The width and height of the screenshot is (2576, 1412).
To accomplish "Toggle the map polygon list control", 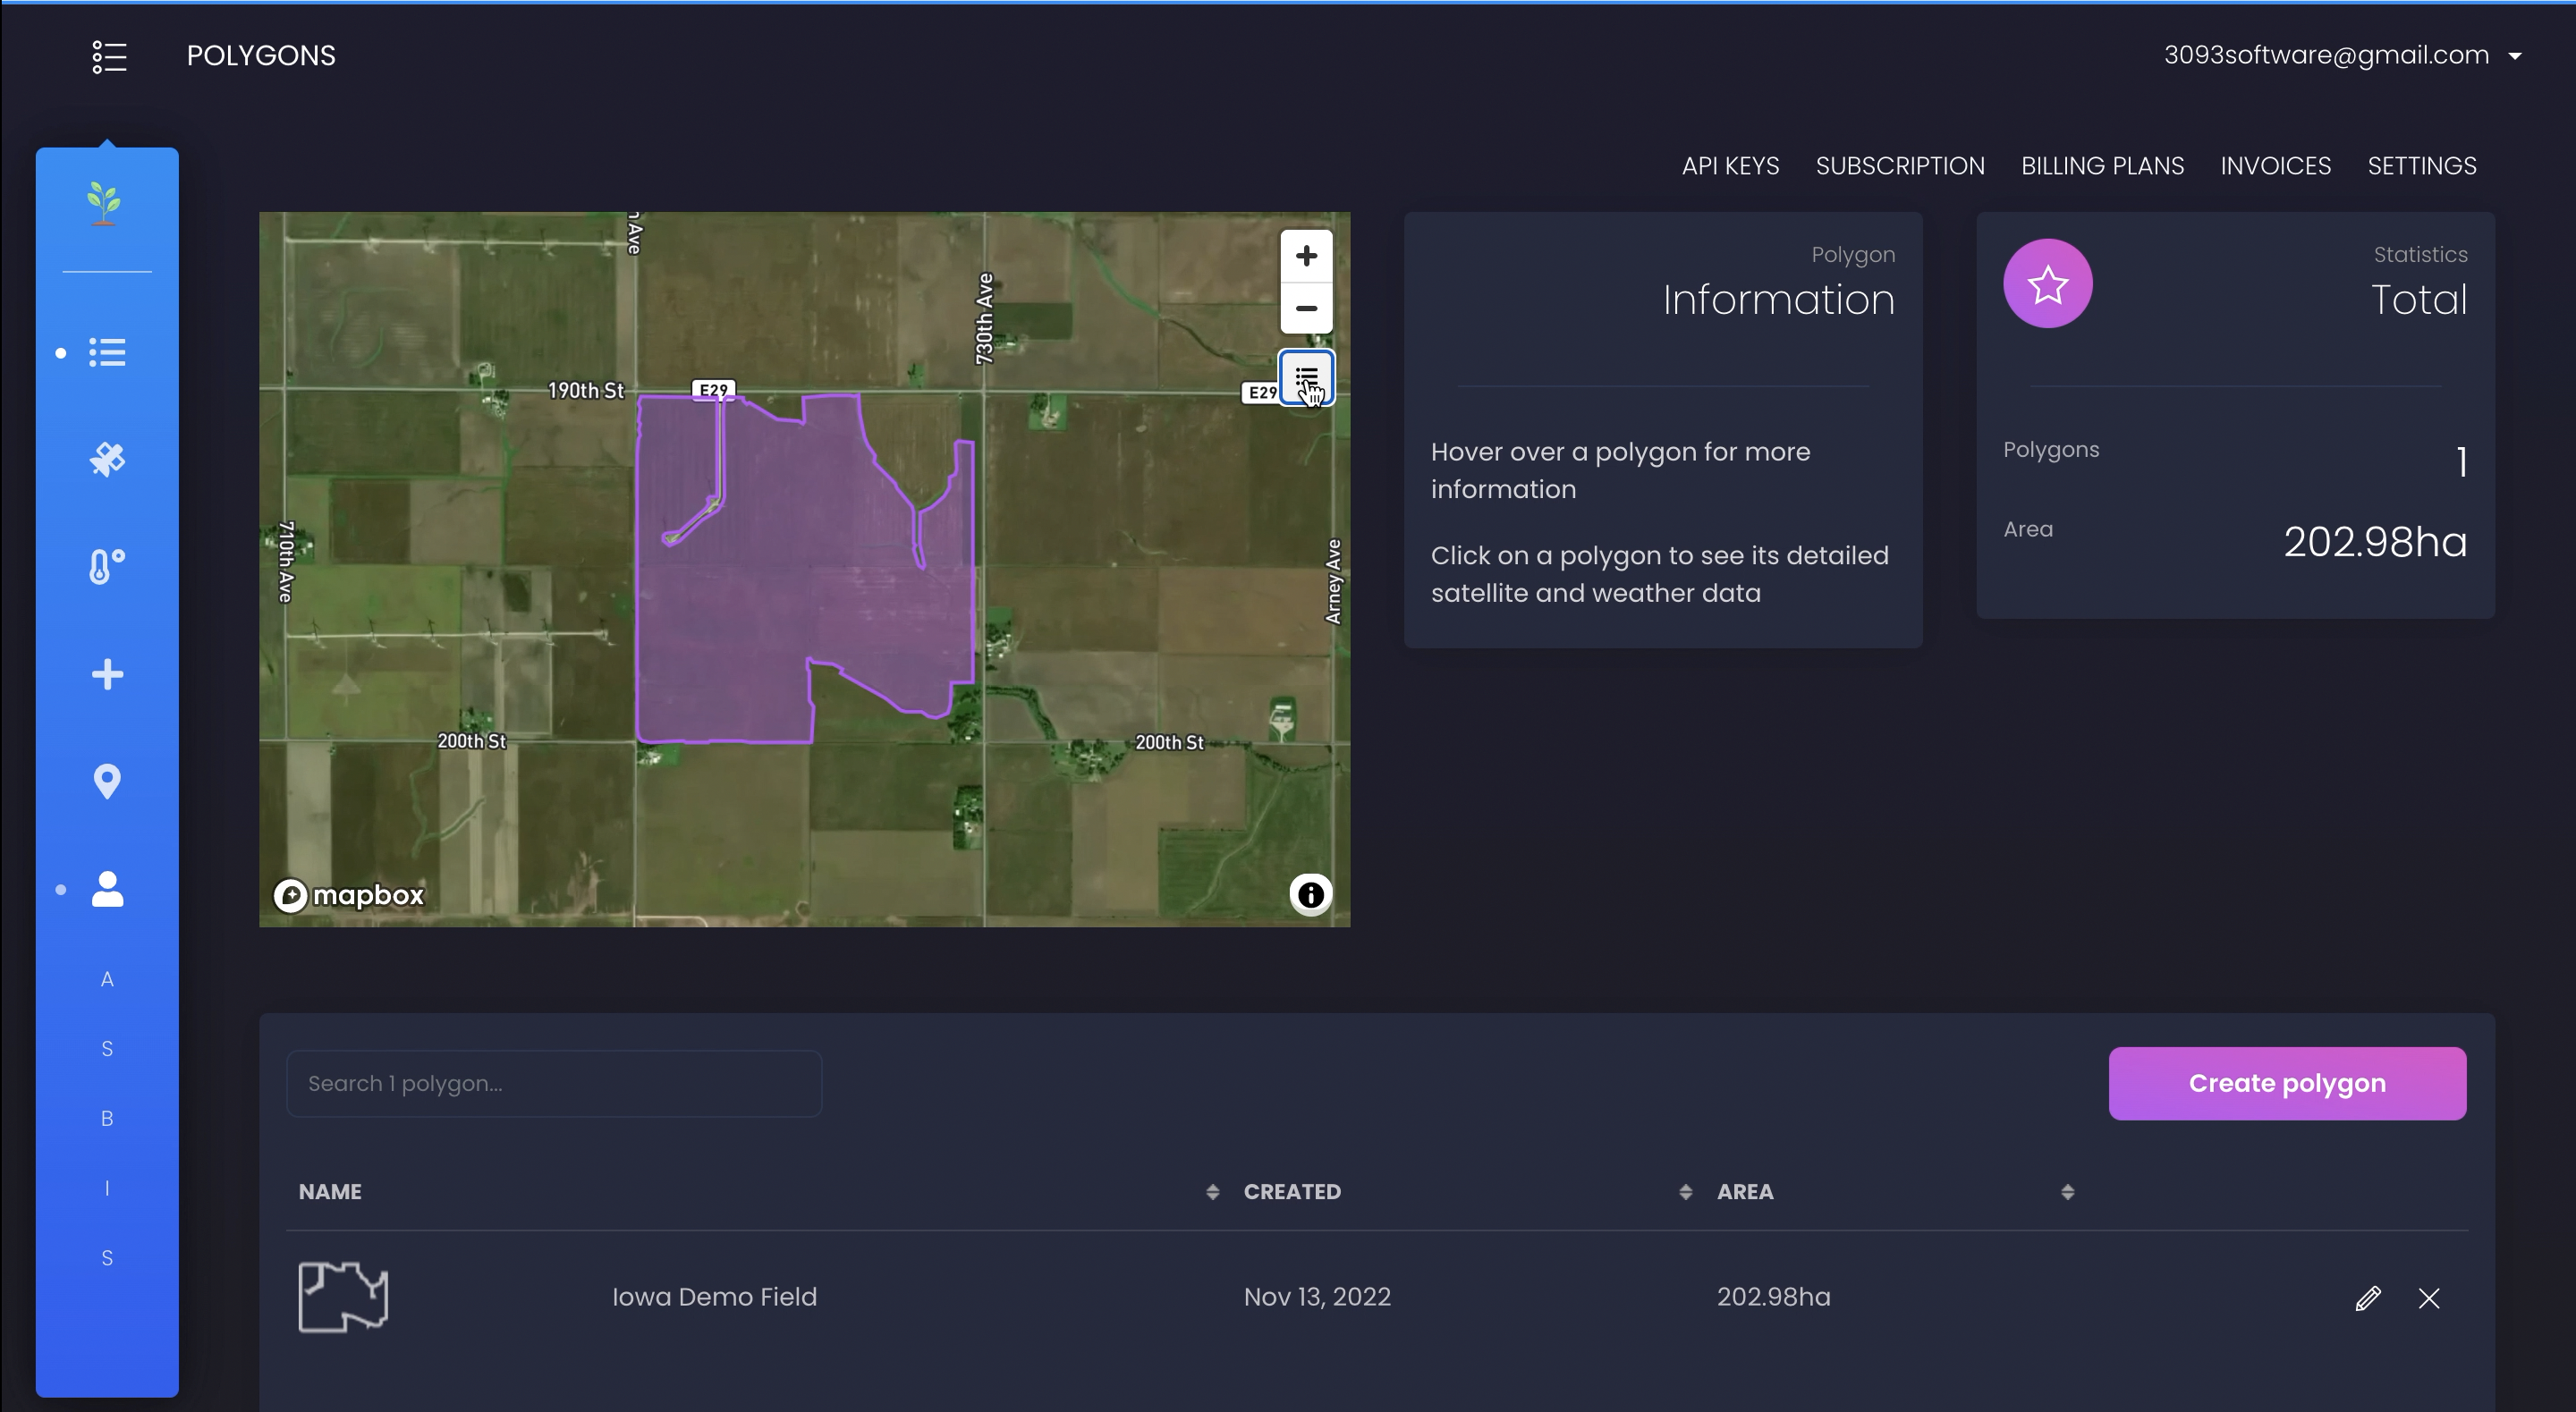I will (1305, 378).
